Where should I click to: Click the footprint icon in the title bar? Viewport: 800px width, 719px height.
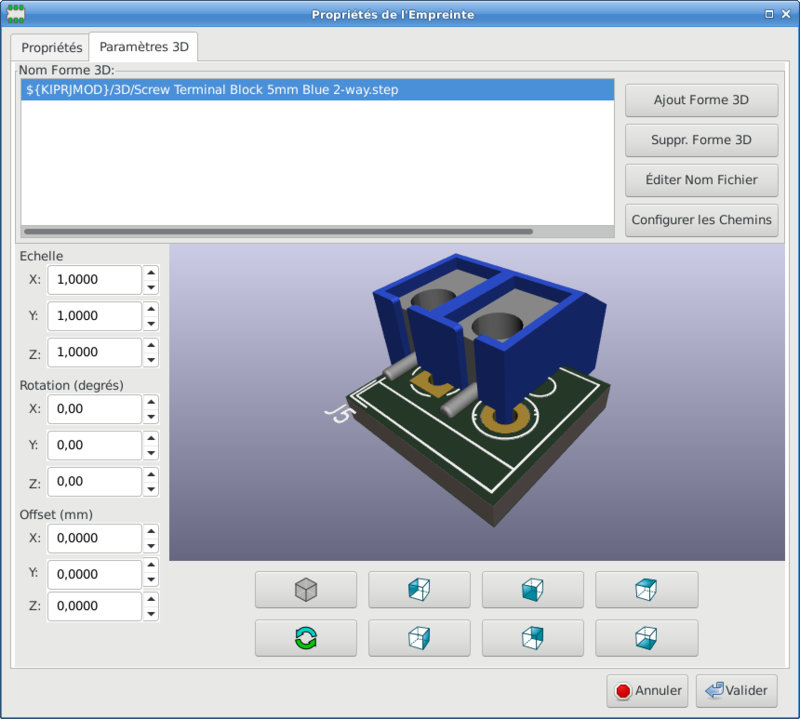click(15, 14)
